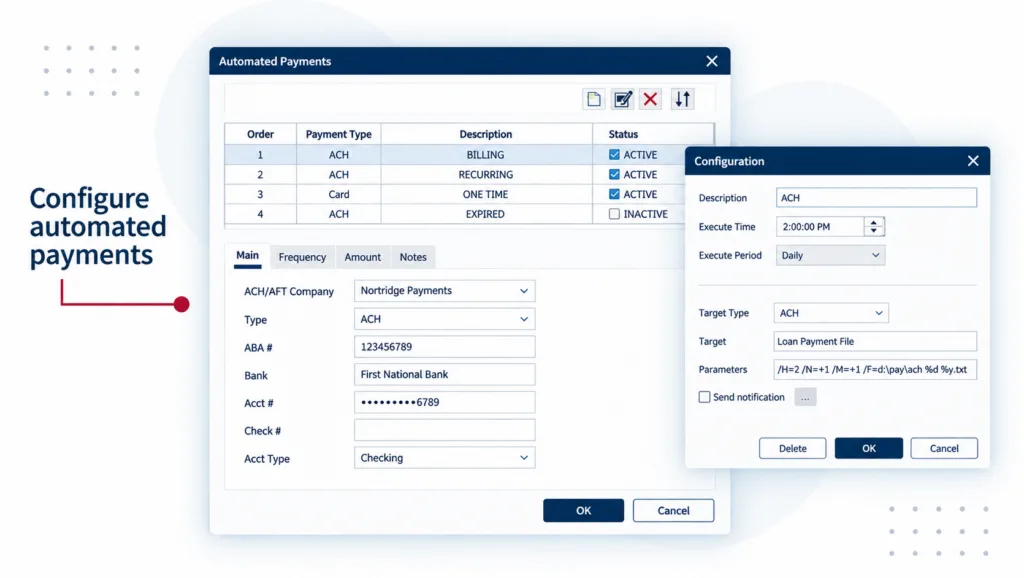Click the Target field Loan Payment File
The height and width of the screenshot is (578, 1024).
pyautogui.click(x=875, y=342)
